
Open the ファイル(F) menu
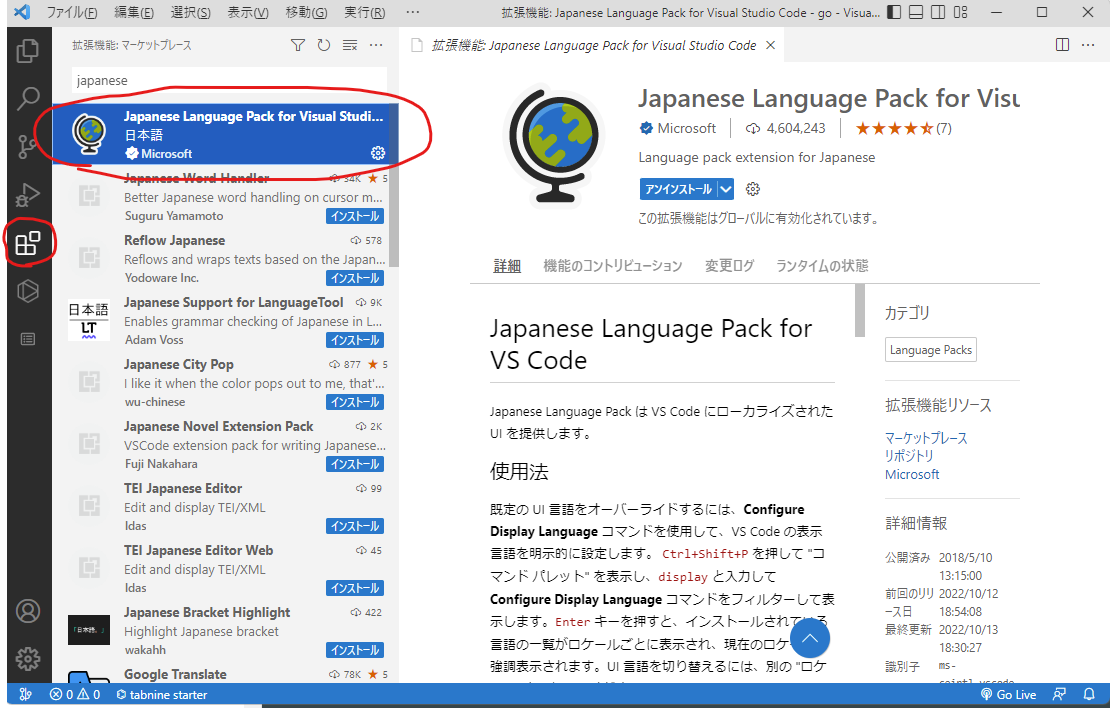point(71,12)
